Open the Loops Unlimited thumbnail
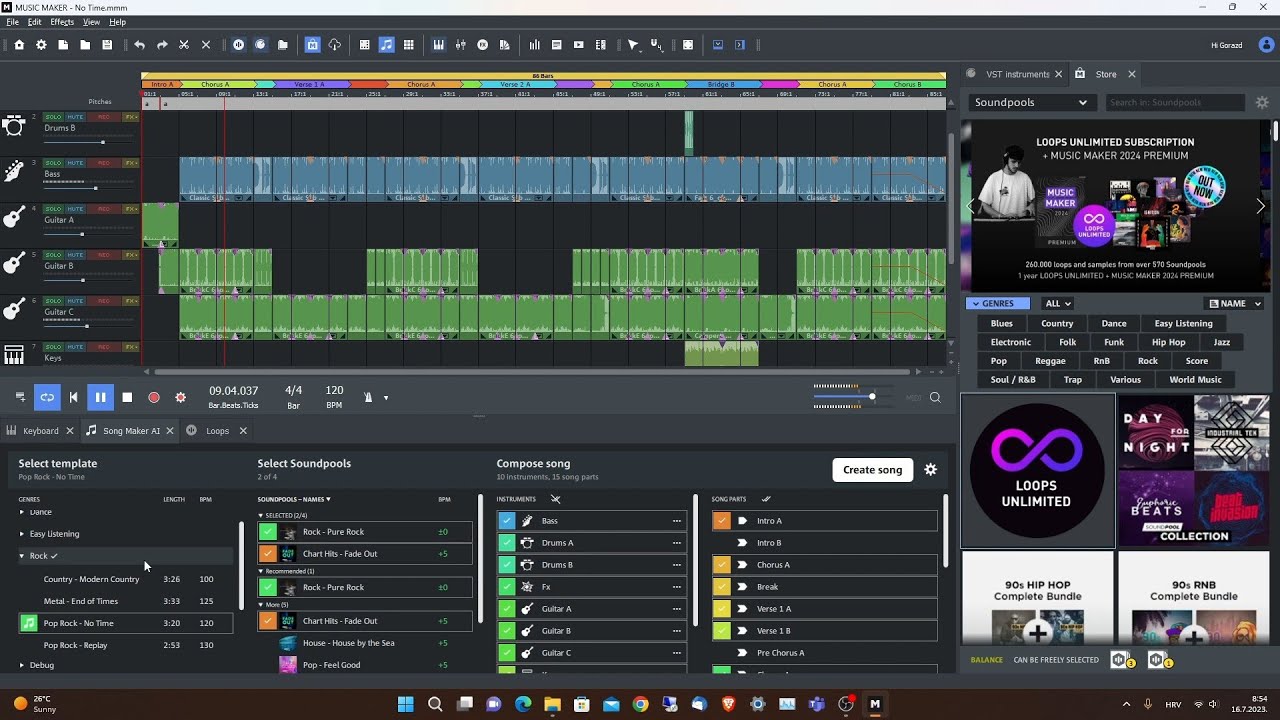 point(1037,471)
